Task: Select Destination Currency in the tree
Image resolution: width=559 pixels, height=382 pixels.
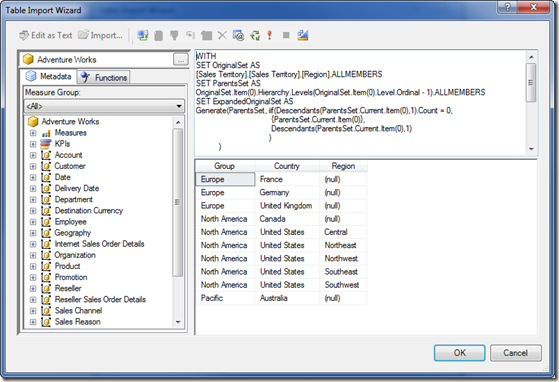Action: 89,211
